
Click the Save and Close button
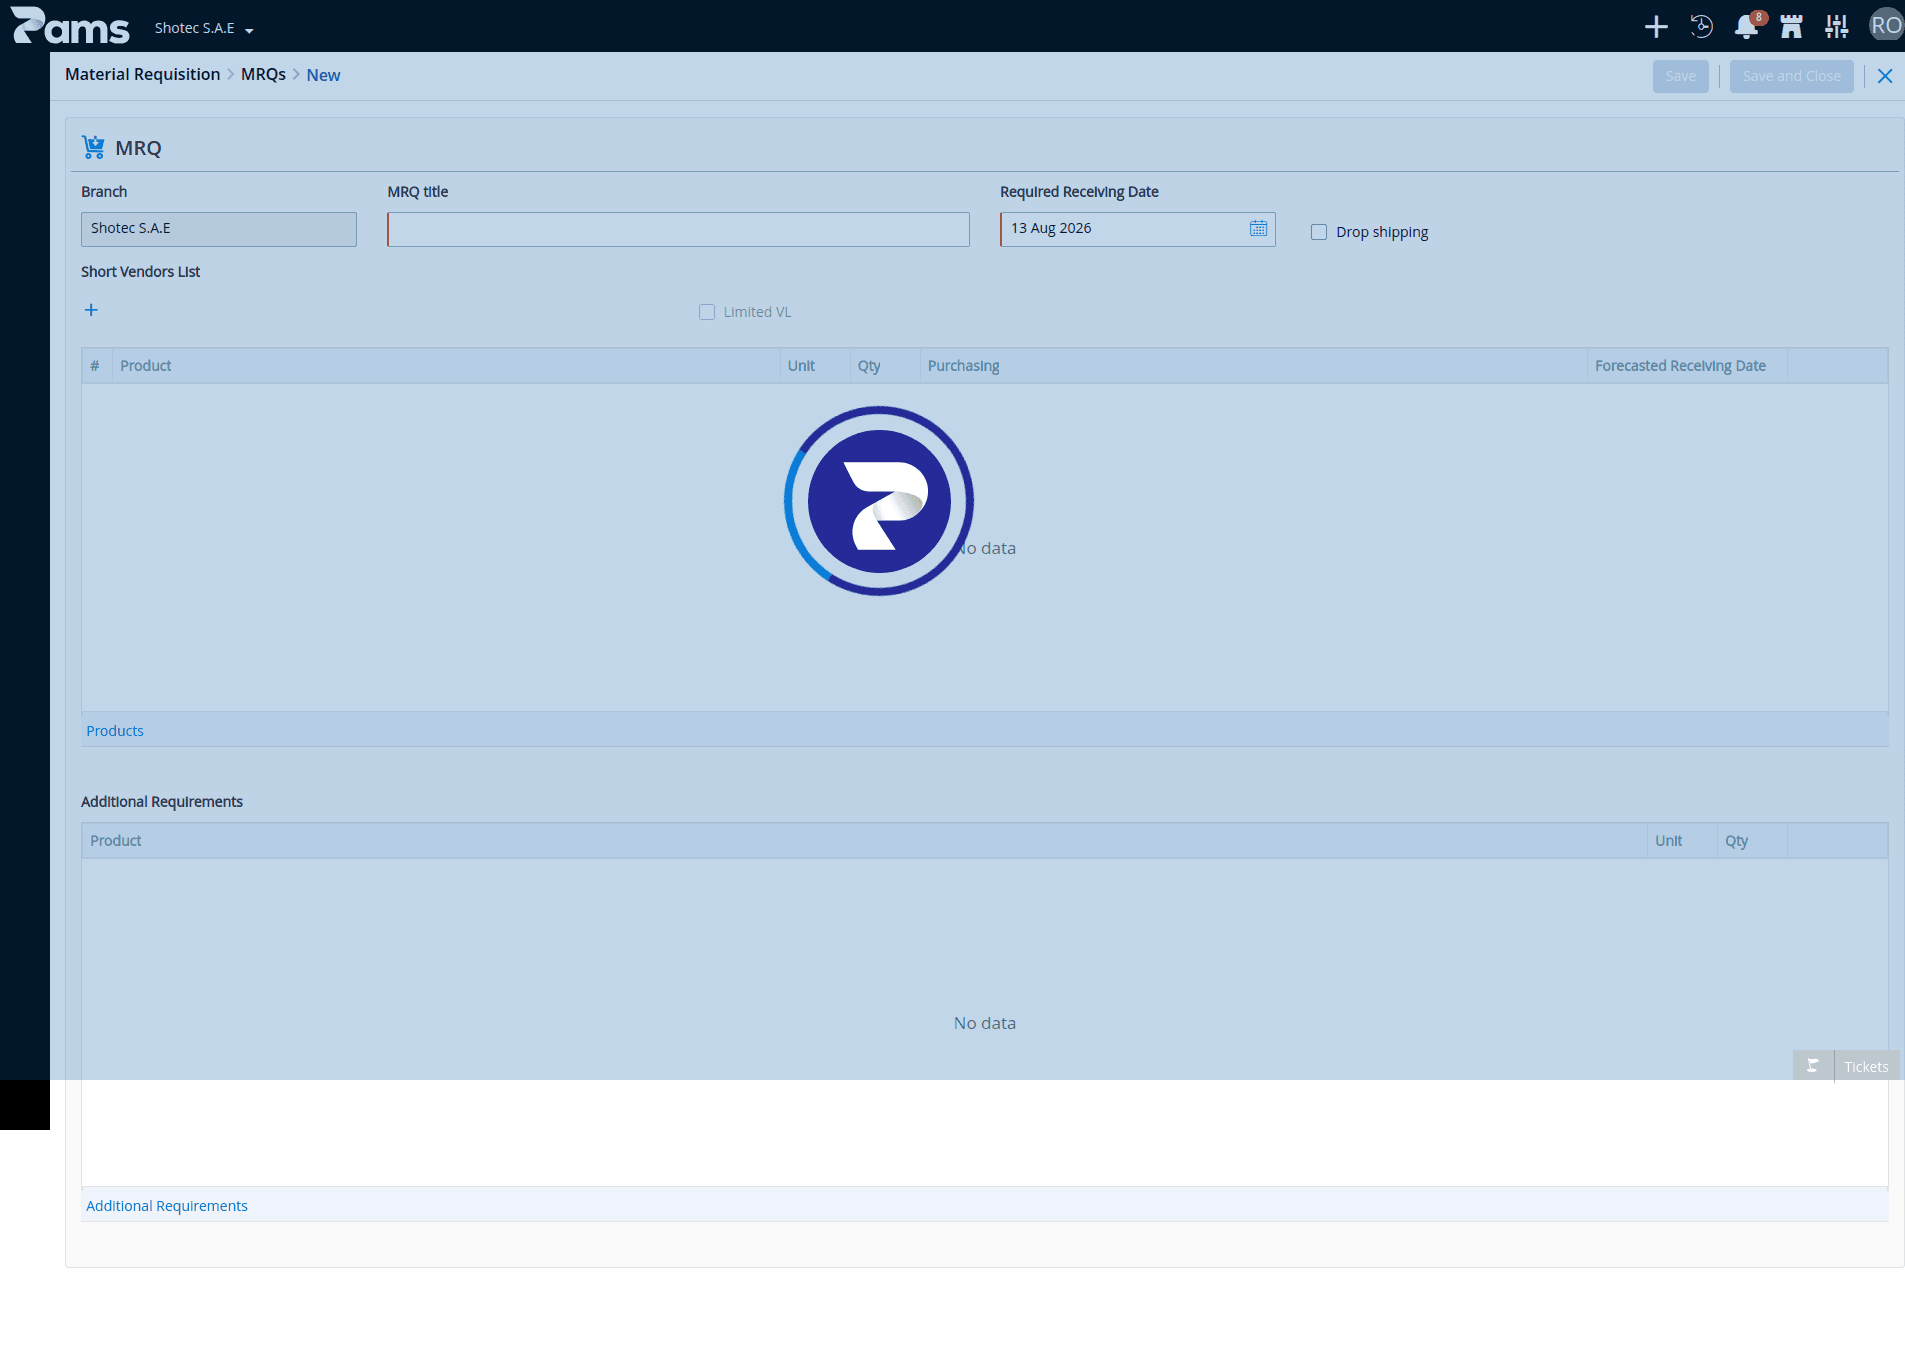coord(1791,76)
